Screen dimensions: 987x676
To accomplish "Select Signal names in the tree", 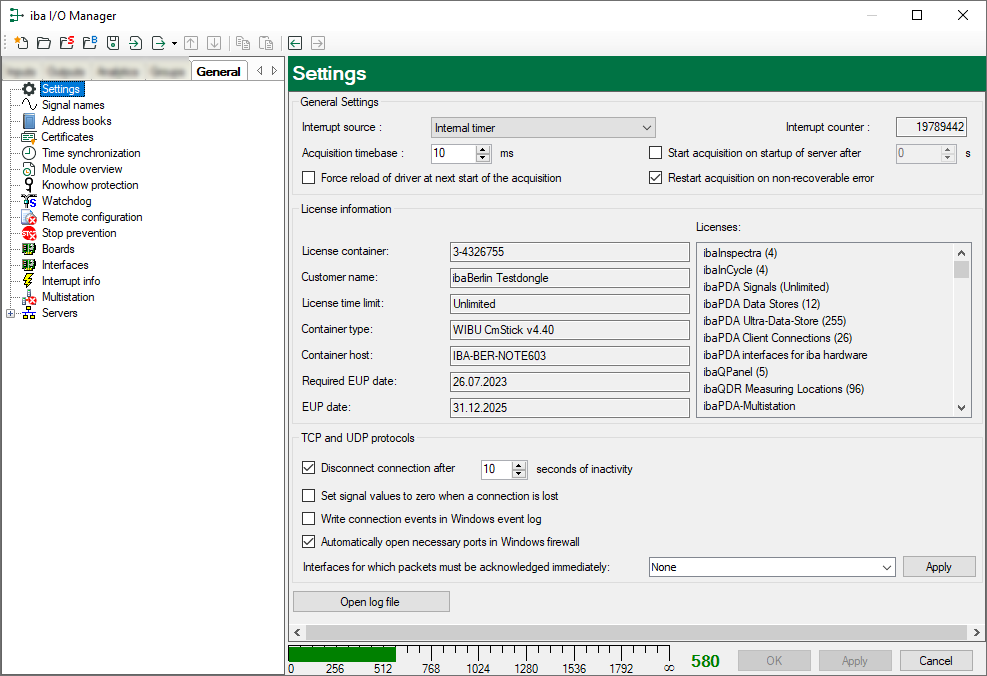I will coord(72,105).
